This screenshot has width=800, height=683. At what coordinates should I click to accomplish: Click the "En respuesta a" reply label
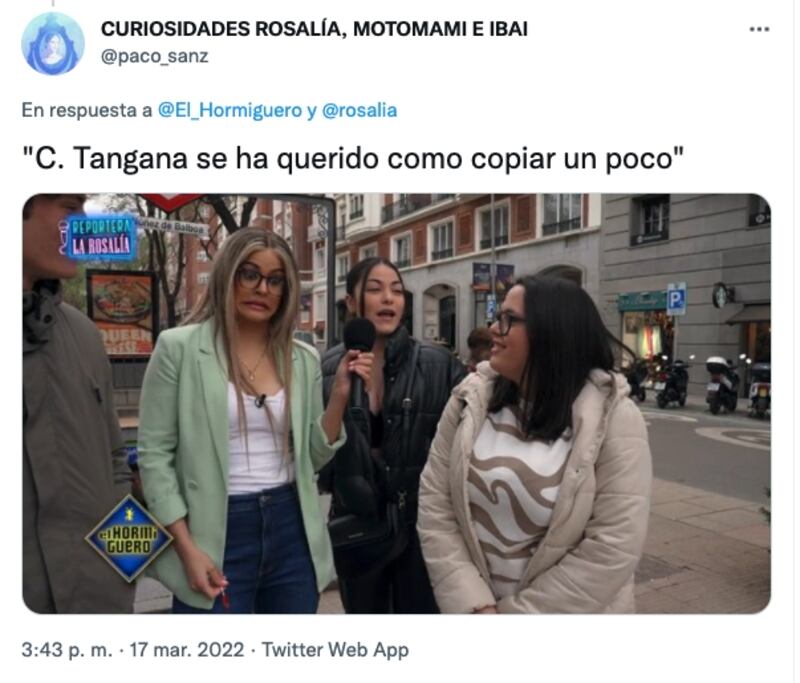87,111
